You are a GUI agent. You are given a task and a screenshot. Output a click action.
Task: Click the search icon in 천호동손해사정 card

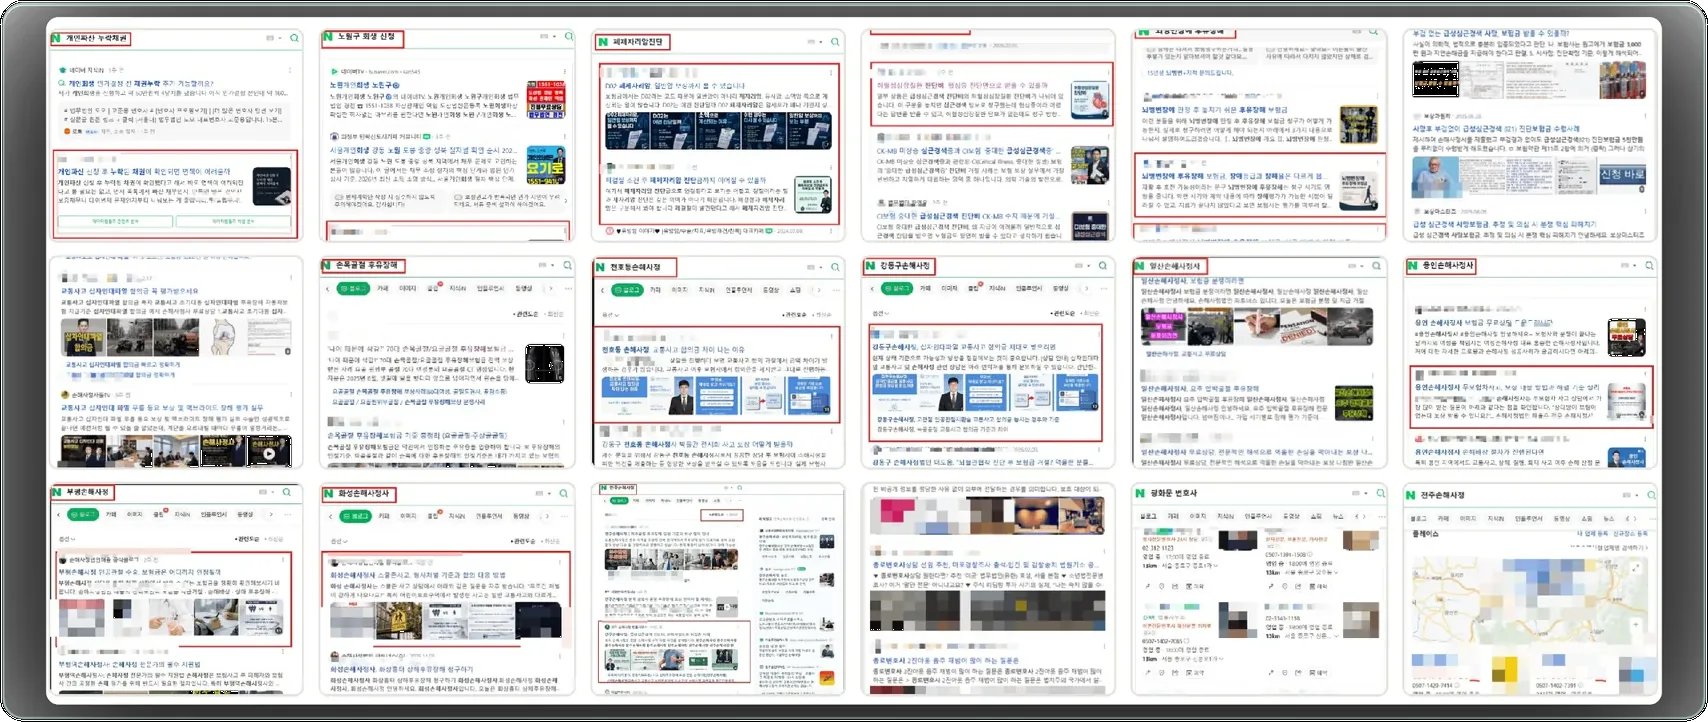click(x=836, y=266)
